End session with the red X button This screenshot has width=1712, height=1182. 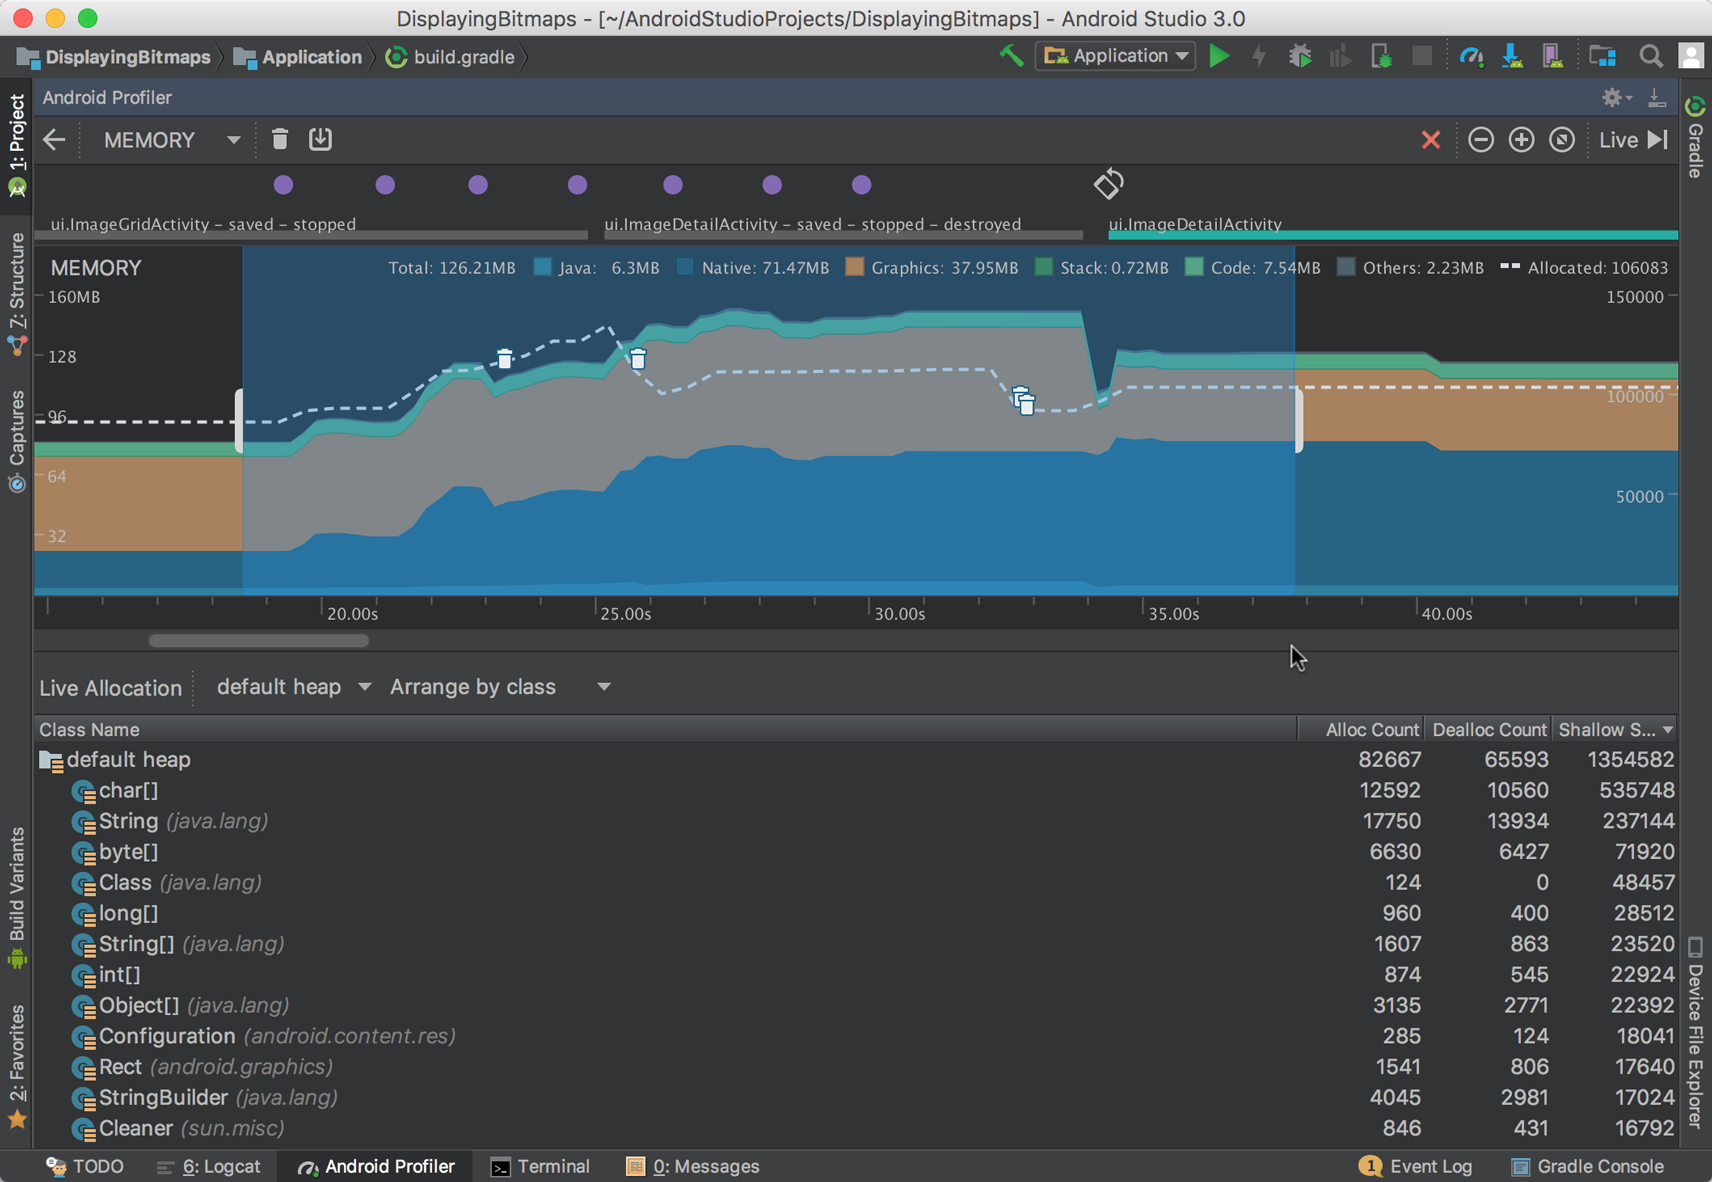[1431, 139]
